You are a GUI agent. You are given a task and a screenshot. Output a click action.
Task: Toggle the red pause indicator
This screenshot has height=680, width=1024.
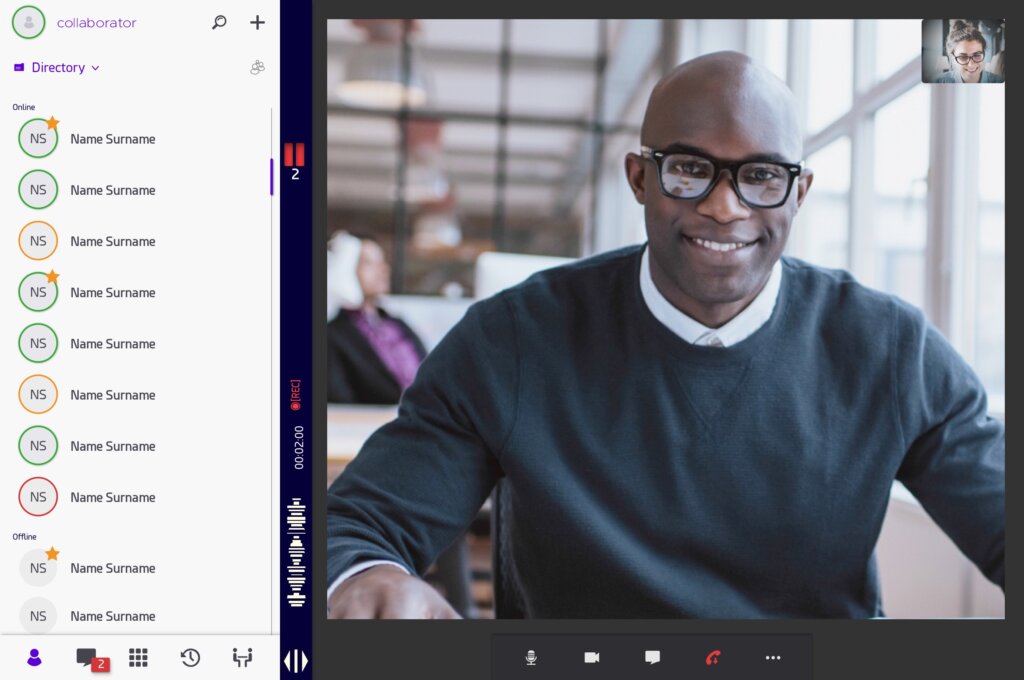pos(294,154)
